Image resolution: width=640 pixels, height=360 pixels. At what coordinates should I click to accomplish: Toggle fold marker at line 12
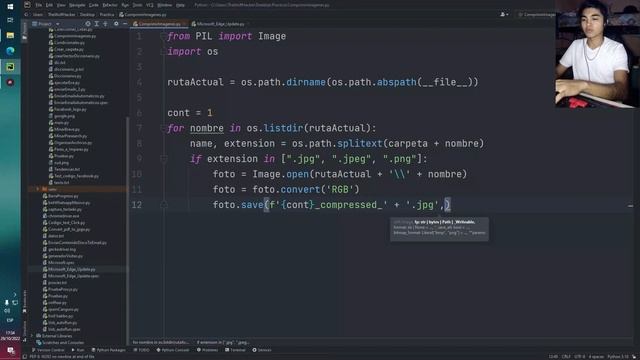164,205
